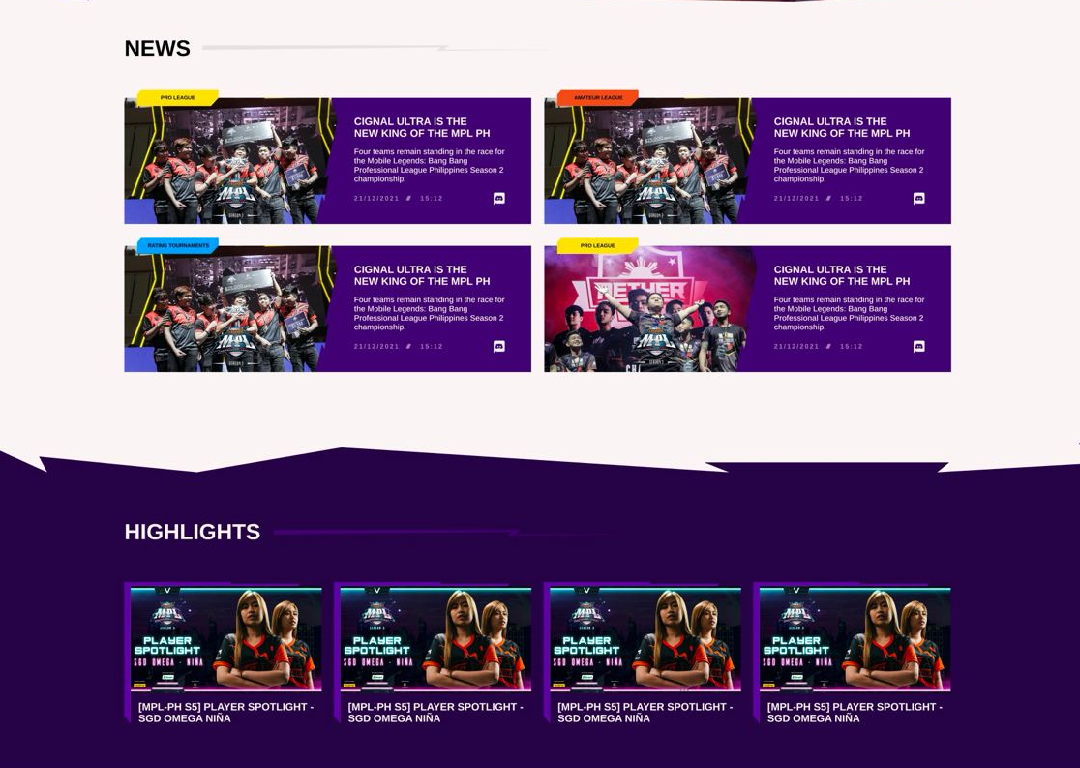Open the first highlight's SGD Omega Niña title
Viewport: 1080px width, 768px height.
click(x=225, y=712)
